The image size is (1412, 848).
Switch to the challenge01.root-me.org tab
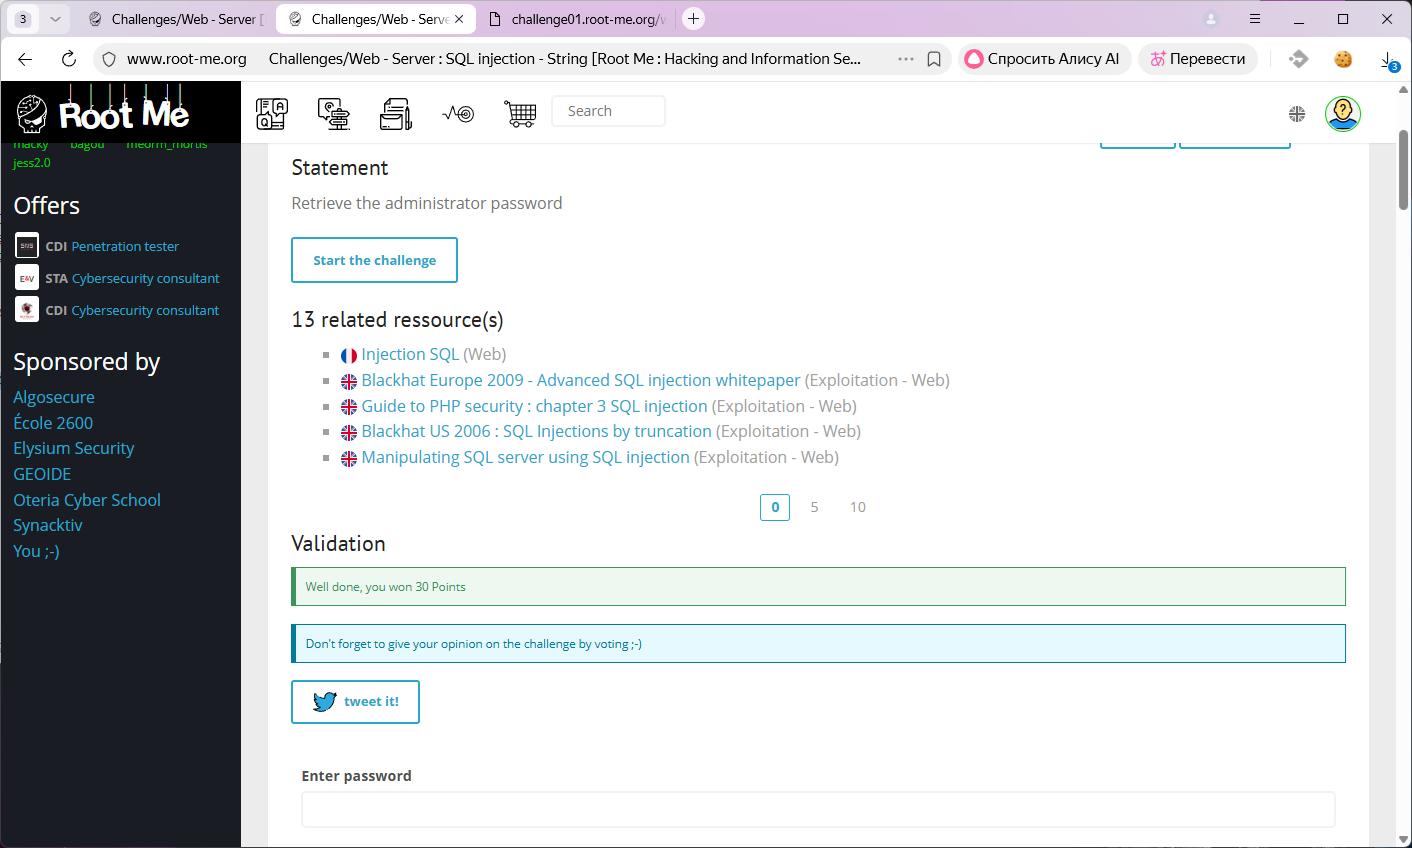pos(578,19)
